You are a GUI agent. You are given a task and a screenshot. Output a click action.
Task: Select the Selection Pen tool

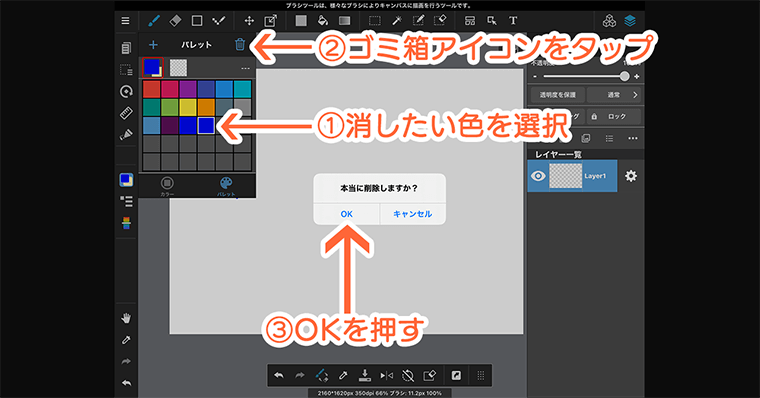click(x=418, y=21)
